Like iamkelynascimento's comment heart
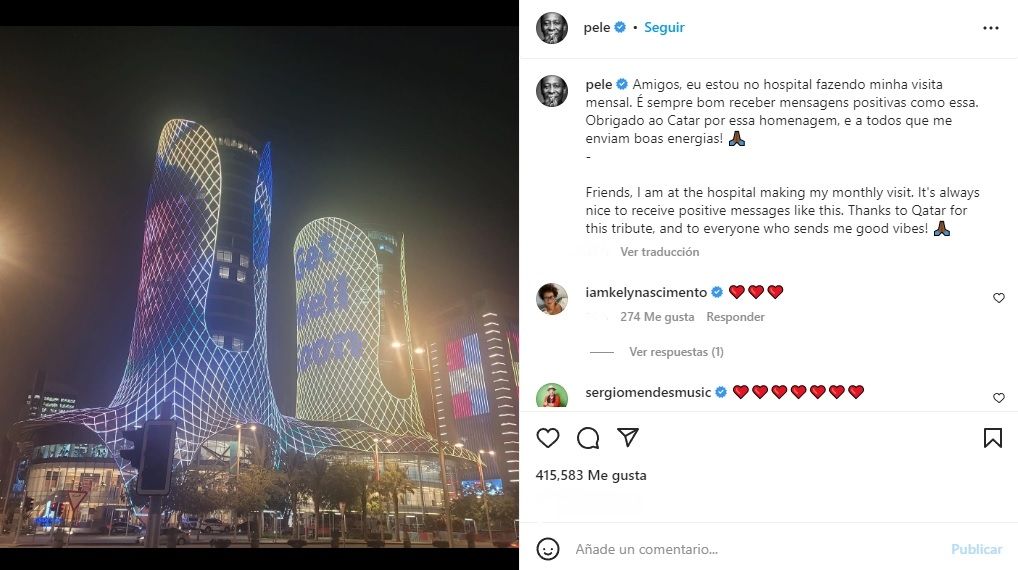The width and height of the screenshot is (1018, 570). pyautogui.click(x=999, y=298)
